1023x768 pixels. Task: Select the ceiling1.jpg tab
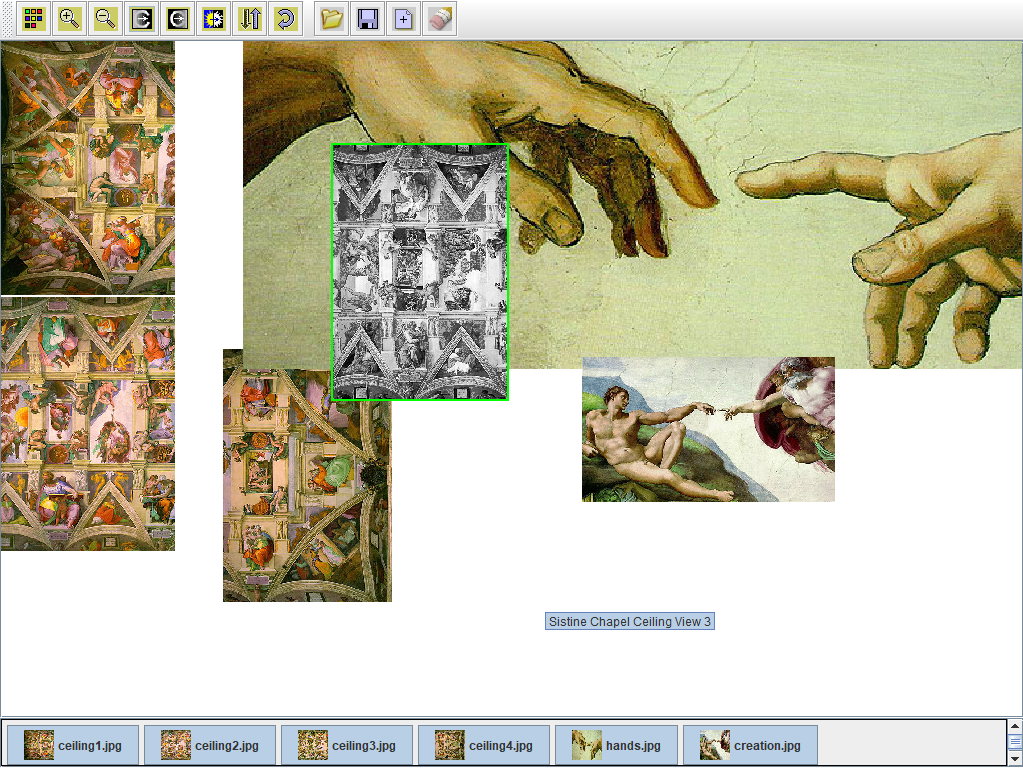[x=73, y=745]
